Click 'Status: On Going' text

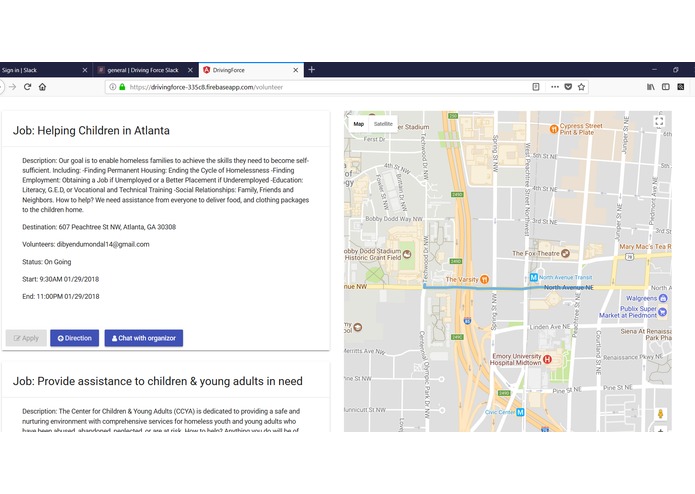coord(47,262)
